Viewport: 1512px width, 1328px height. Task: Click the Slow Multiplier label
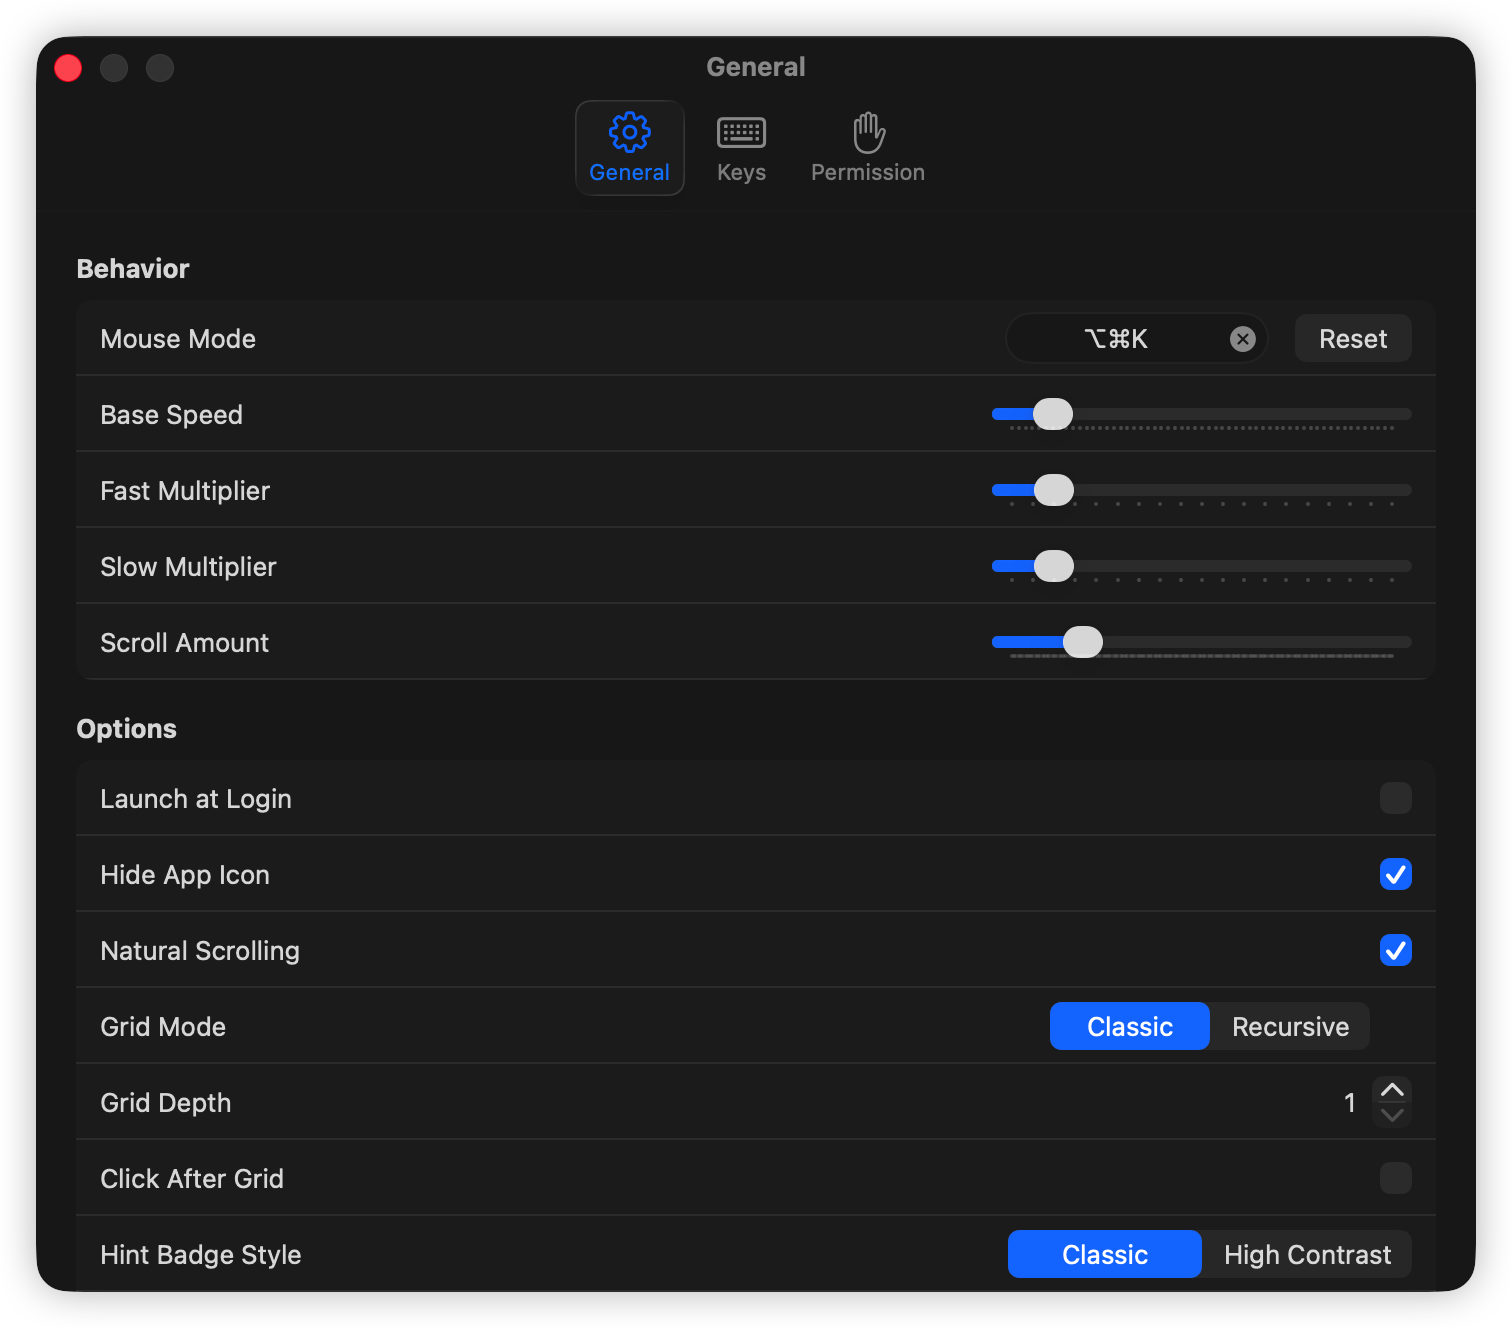(x=188, y=567)
